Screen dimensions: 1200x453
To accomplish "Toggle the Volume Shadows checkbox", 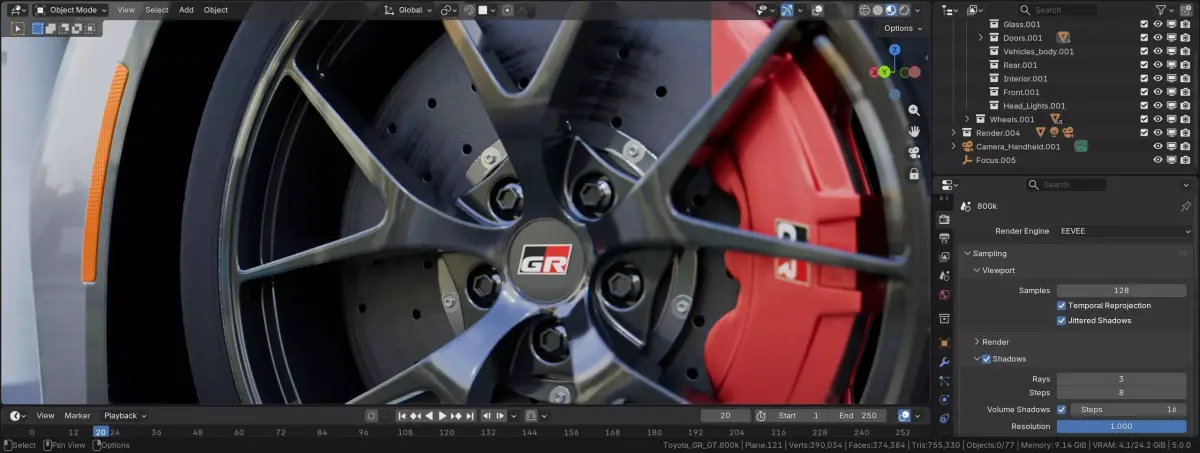I will 1062,409.
